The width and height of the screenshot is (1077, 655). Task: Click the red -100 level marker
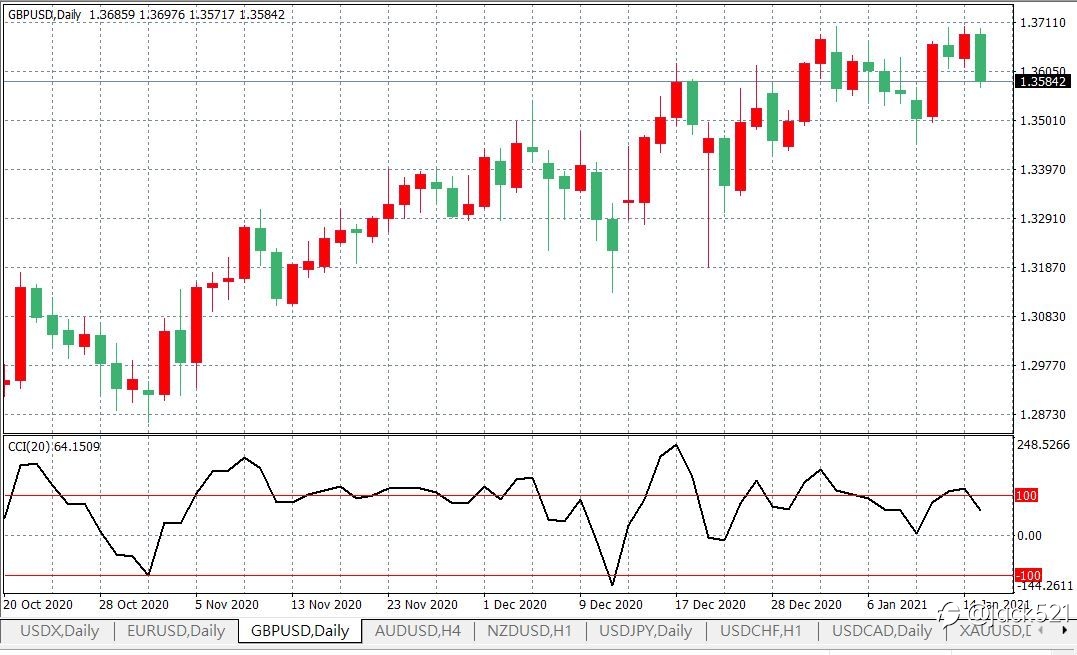[1028, 575]
